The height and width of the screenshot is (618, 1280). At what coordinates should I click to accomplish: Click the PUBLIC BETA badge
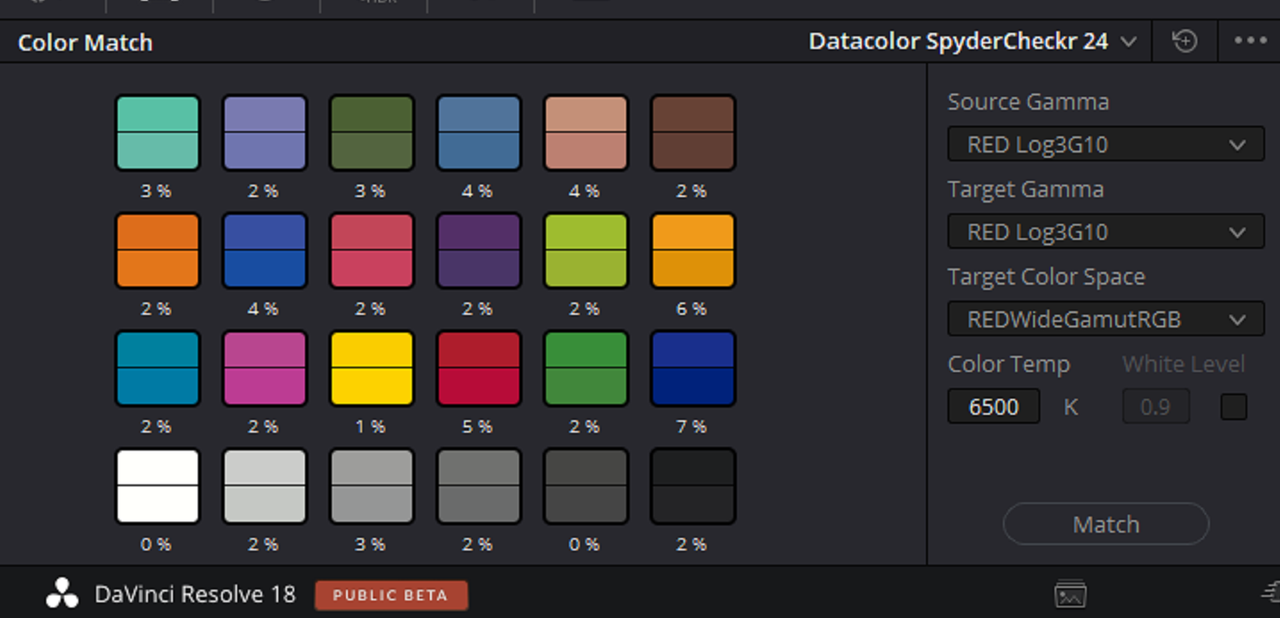pos(391,595)
